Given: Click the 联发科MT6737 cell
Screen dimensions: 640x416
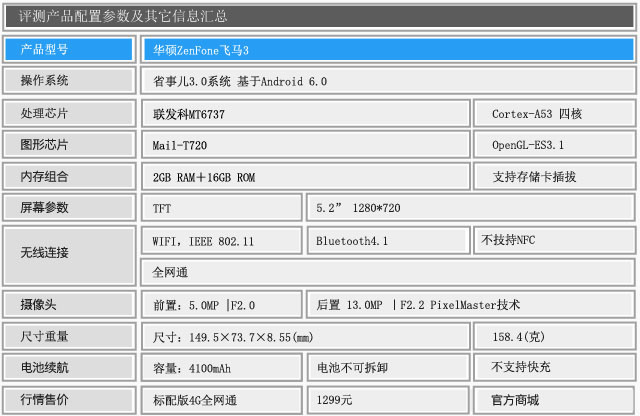Looking at the screenshot, I should pos(306,113).
